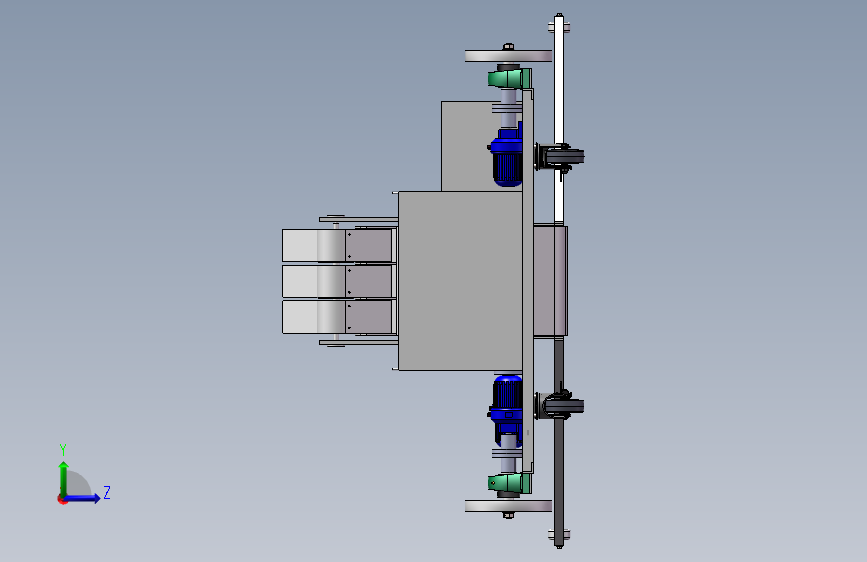
Task: Select the middle tray of the three stacked trays
Action: (x=338, y=282)
